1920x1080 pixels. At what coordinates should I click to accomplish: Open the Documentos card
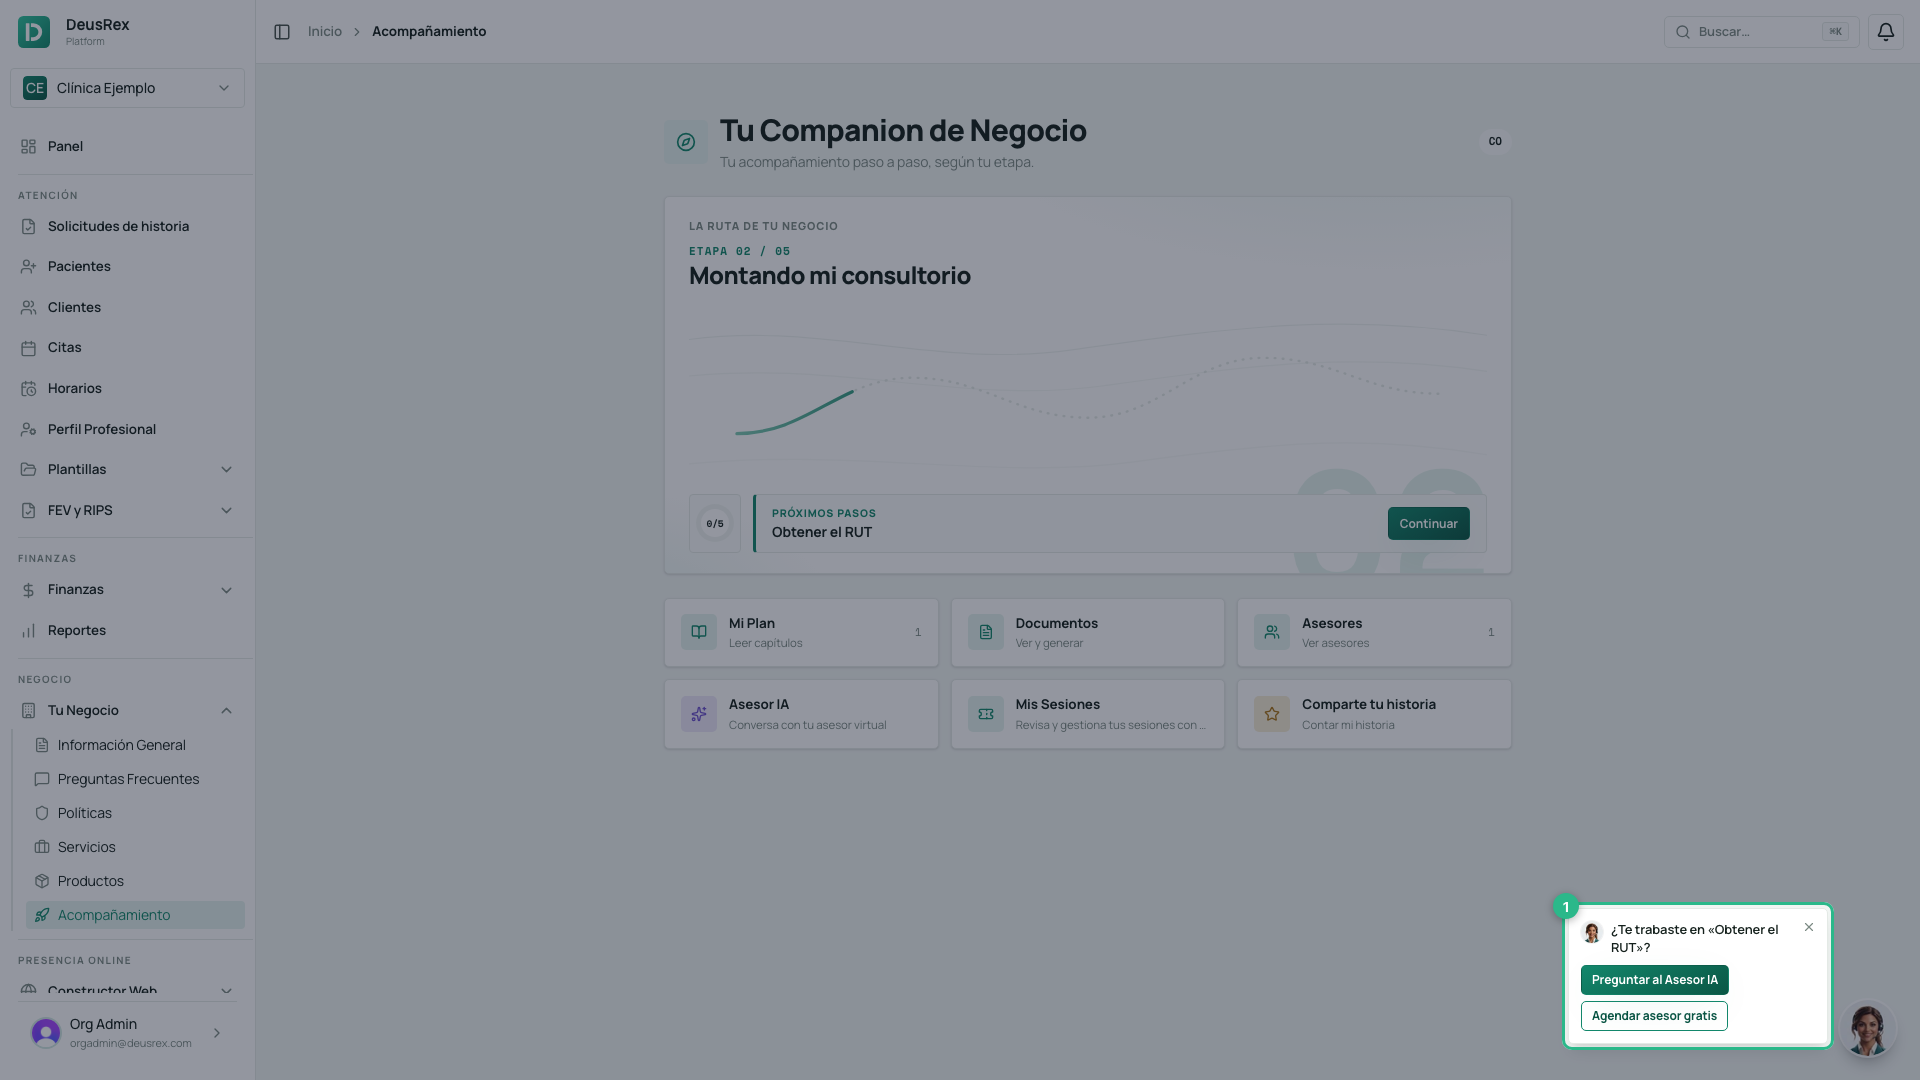point(1087,632)
